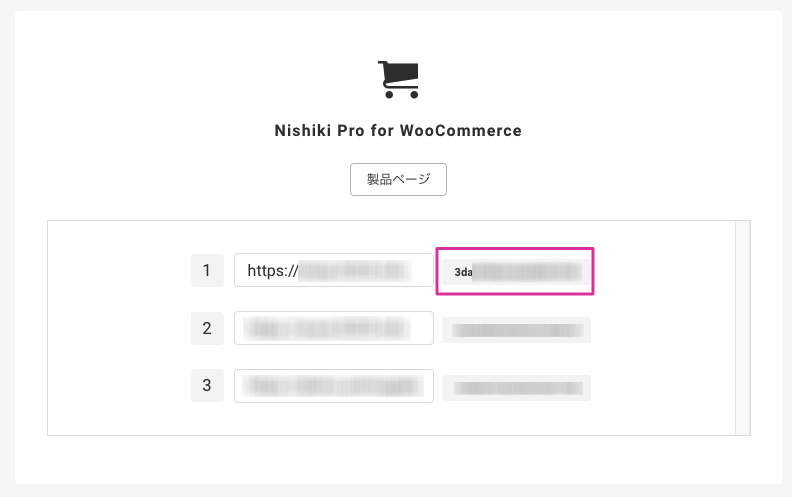This screenshot has height=497, width=792.
Task: Click the number 3 row badge
Action: pos(207,385)
